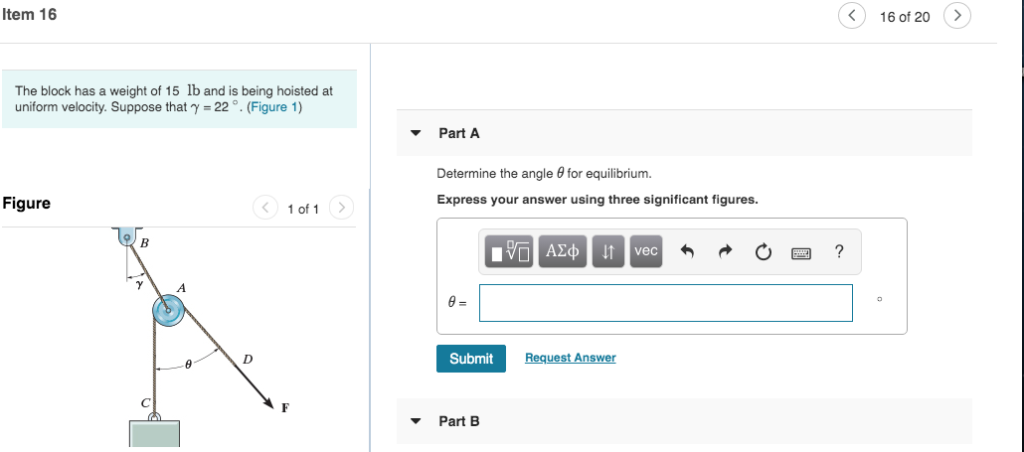Click the subscript/superscript arrows button

coord(608,251)
